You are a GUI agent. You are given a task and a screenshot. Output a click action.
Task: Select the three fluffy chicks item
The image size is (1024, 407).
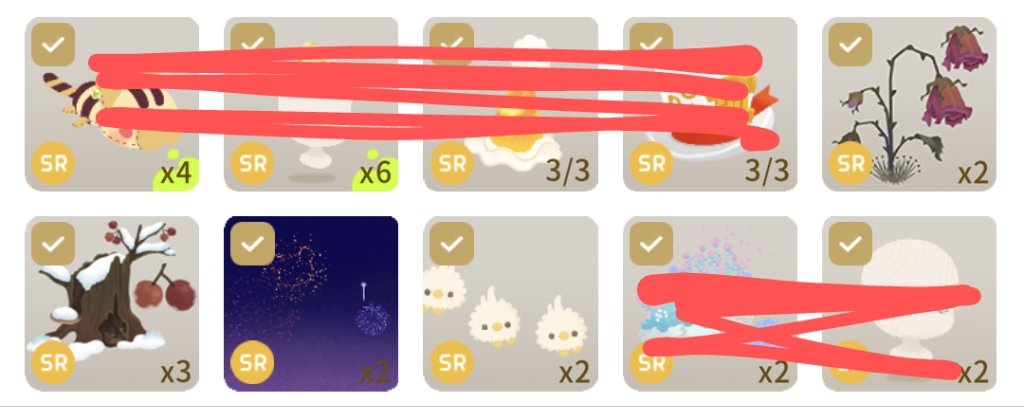click(x=510, y=303)
